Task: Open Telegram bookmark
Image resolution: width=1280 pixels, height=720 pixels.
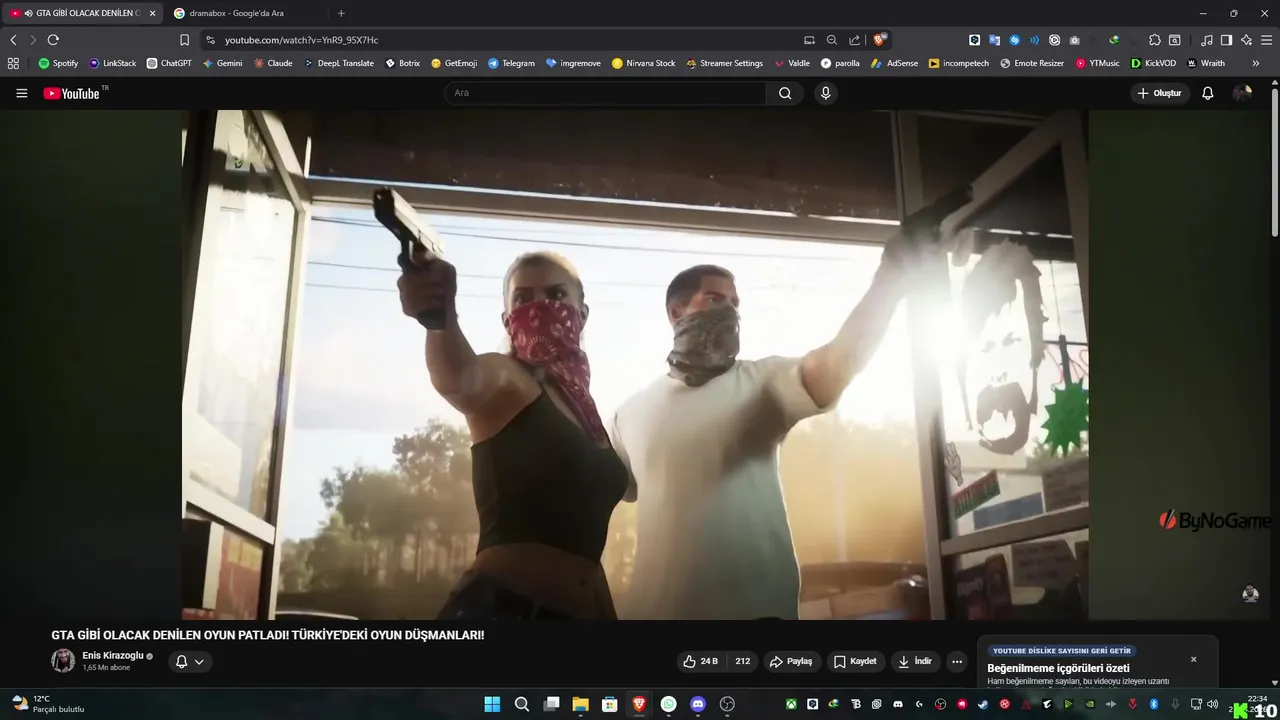Action: point(511,63)
